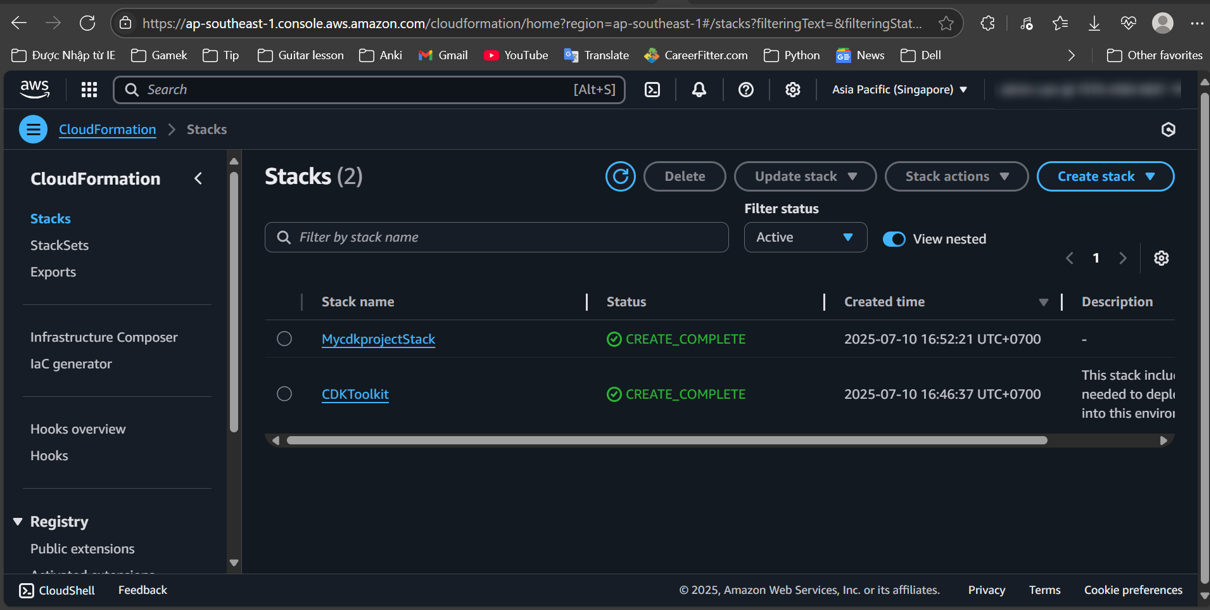Select the CDKToolkit radio button
1210x610 pixels.
(284, 393)
